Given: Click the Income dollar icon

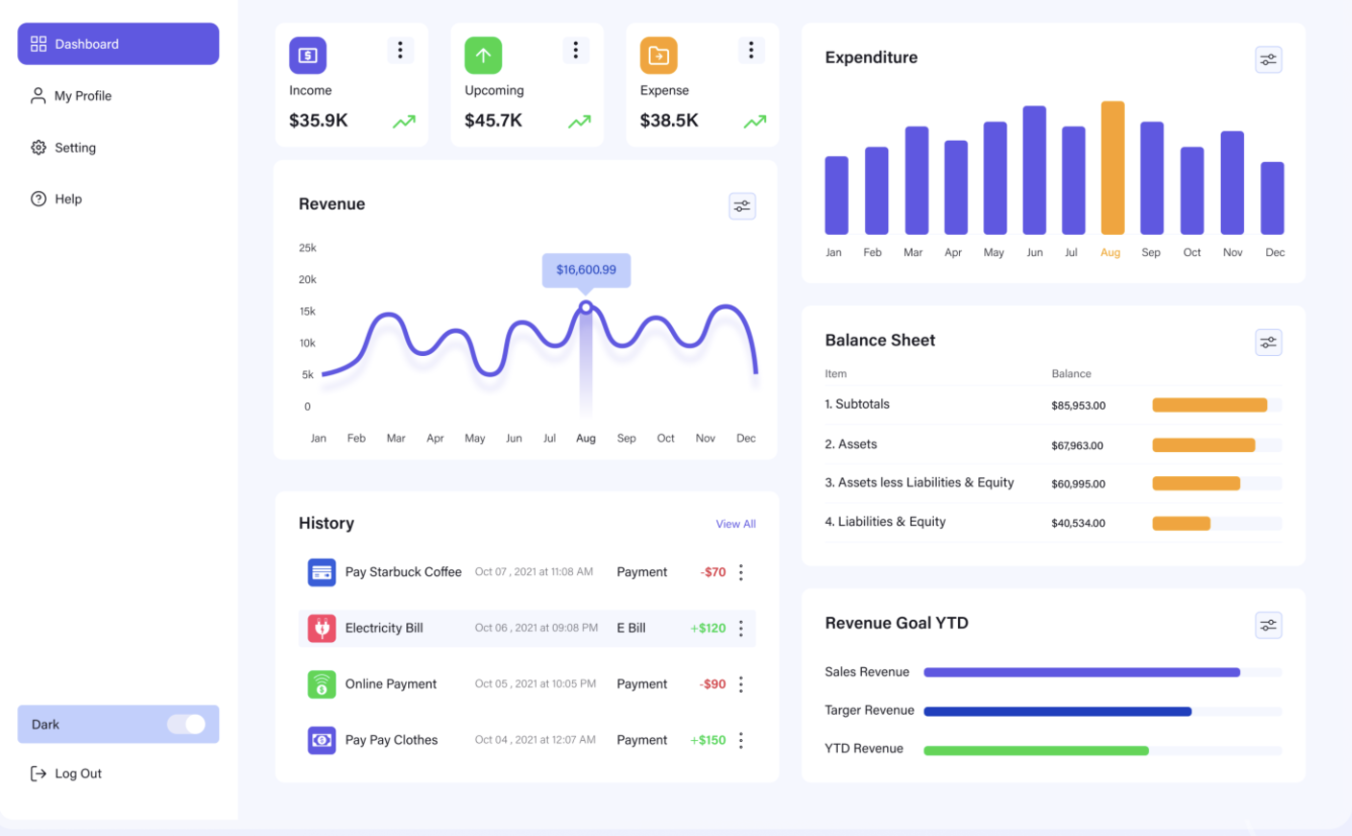Looking at the screenshot, I should [x=307, y=56].
